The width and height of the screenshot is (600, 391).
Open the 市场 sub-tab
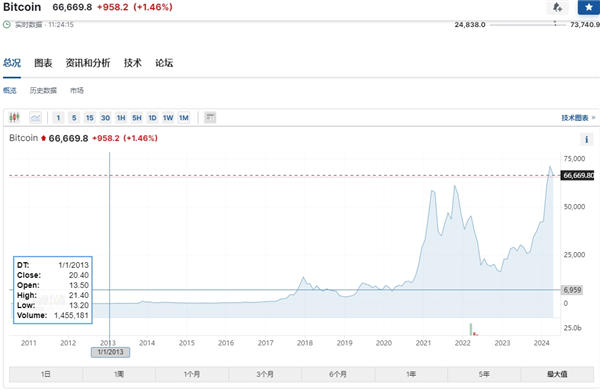(77, 90)
